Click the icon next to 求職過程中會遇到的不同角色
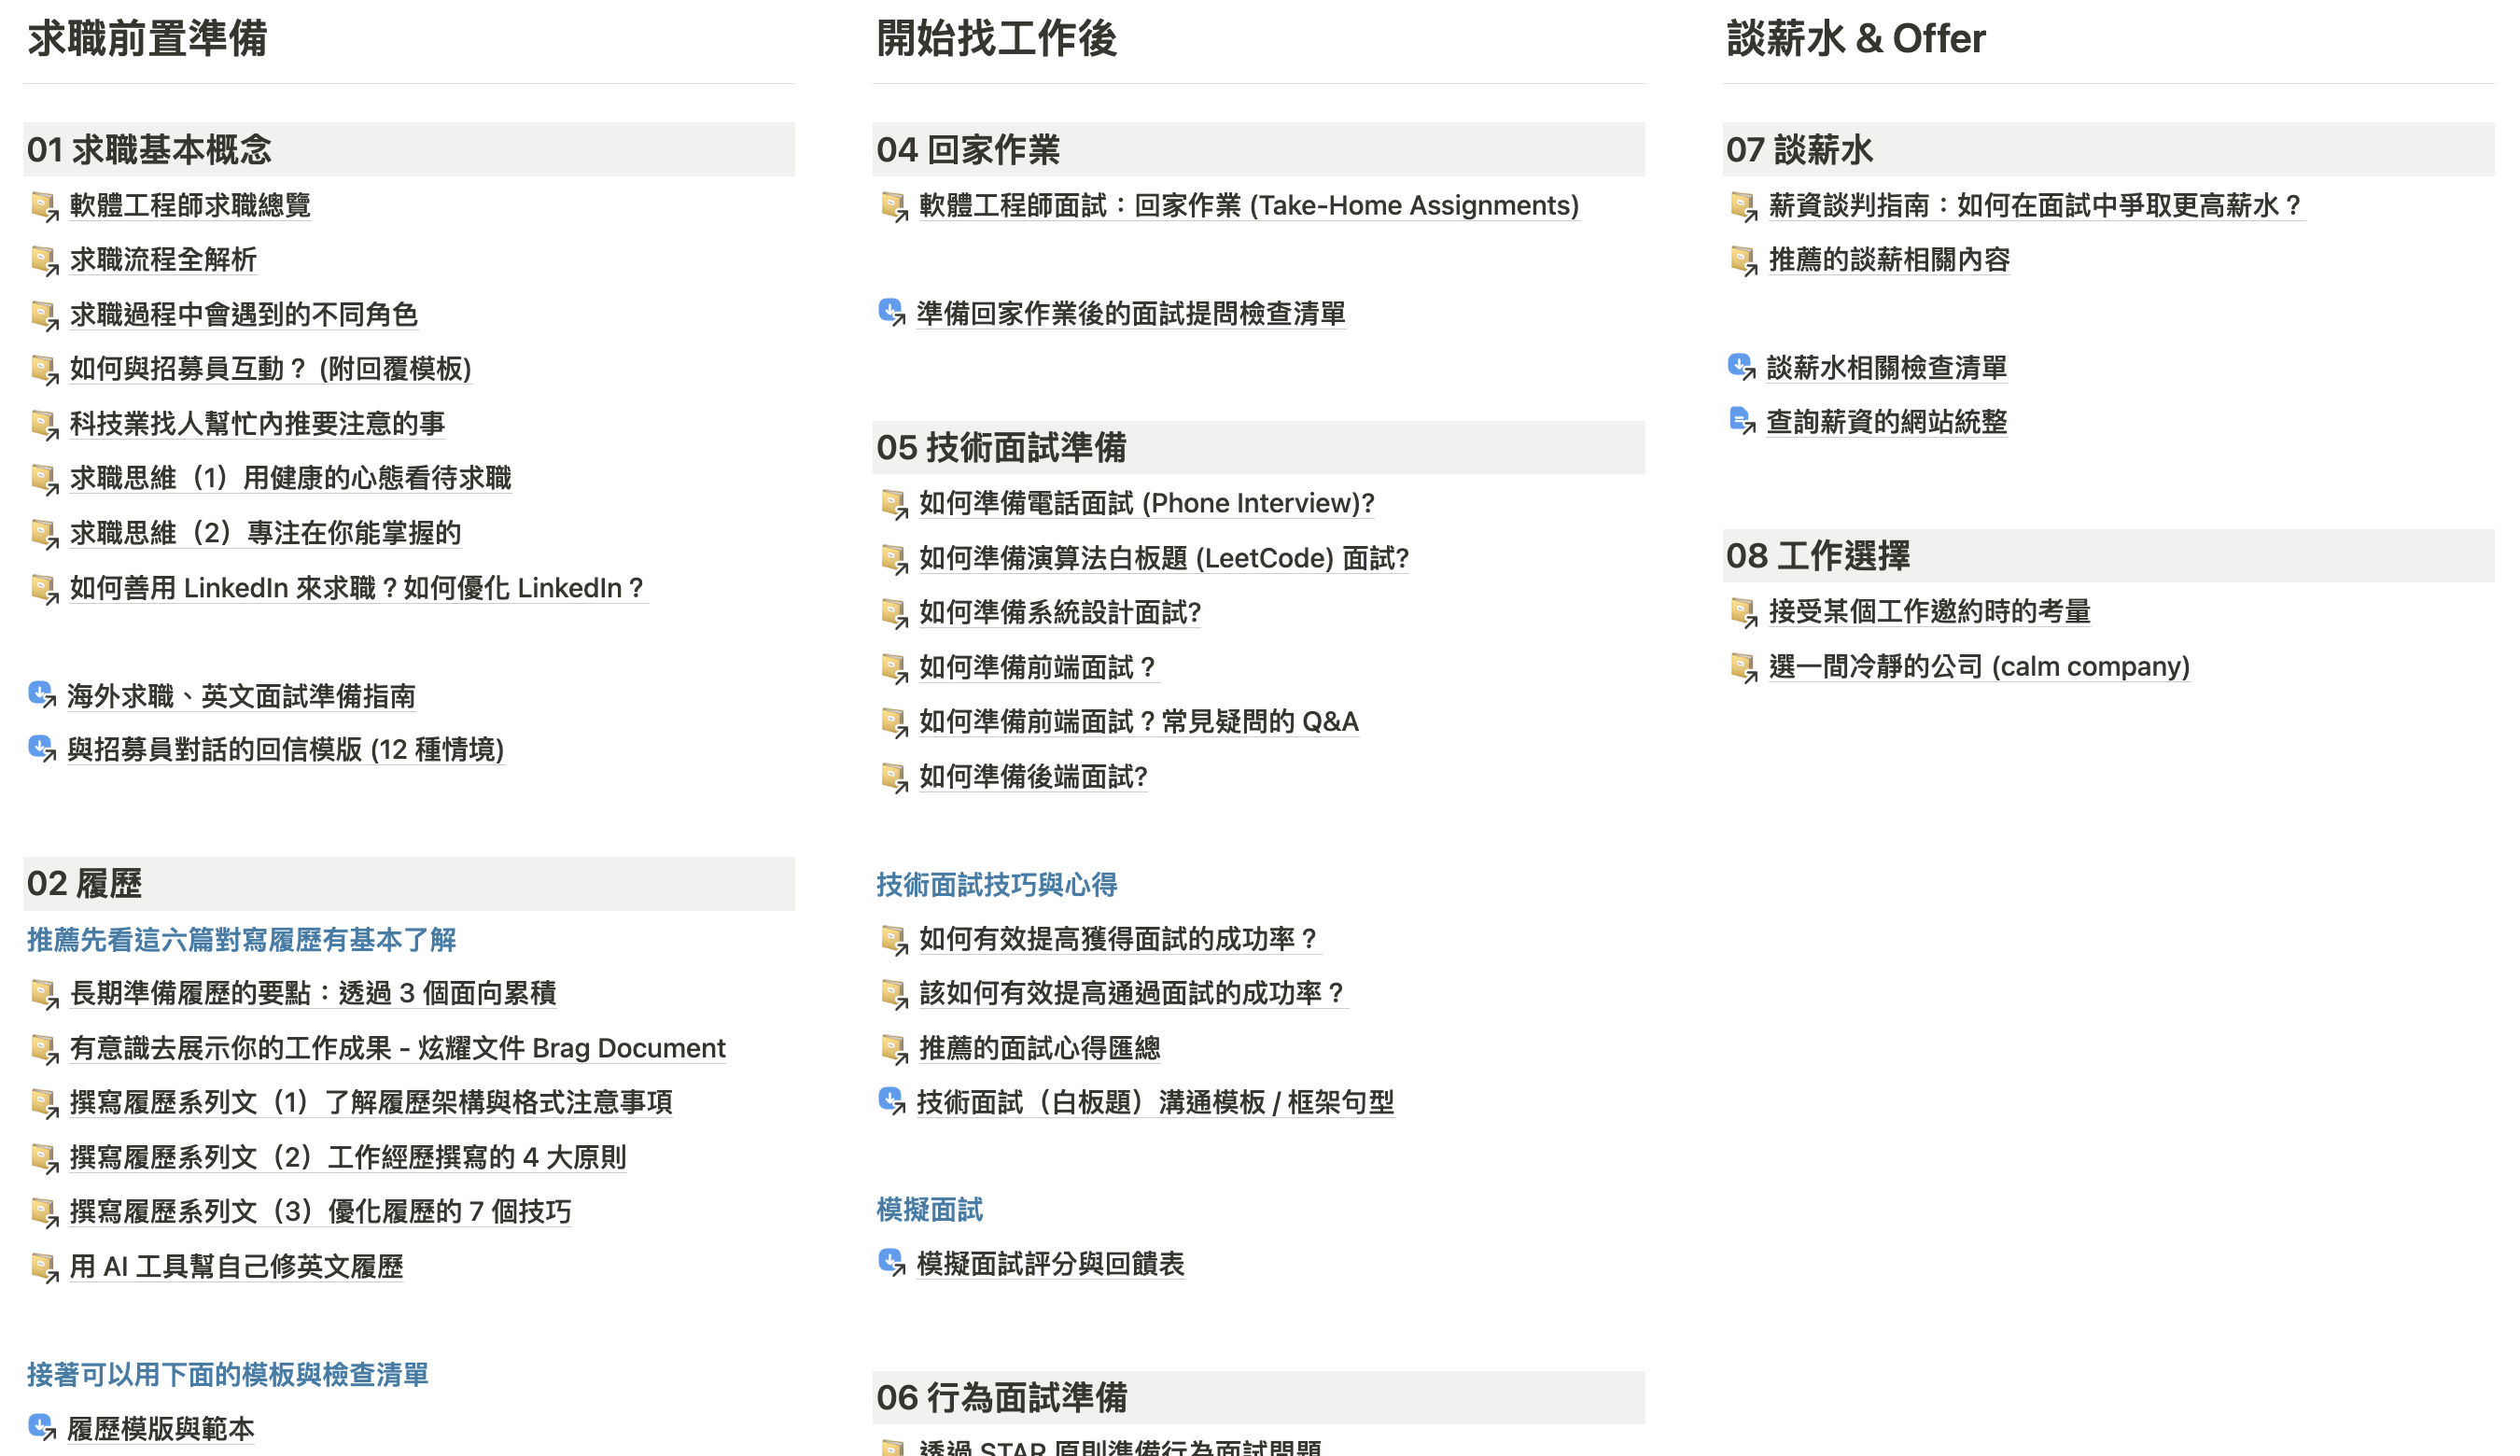This screenshot has width=2520, height=1456. coord(44,315)
